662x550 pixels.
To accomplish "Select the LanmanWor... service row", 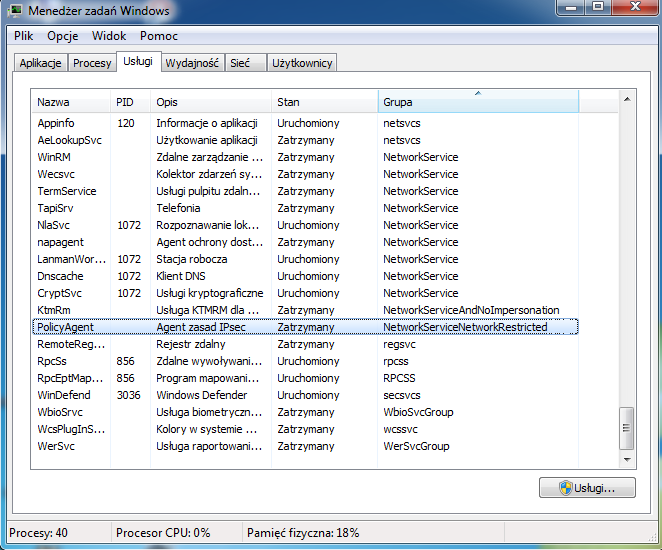I will pyautogui.click(x=305, y=259).
